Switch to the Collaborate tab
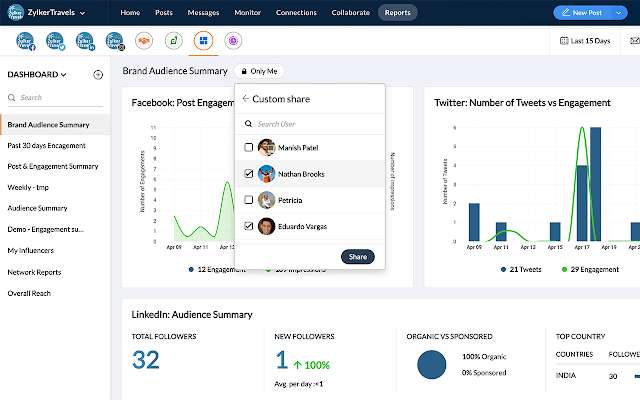Viewport: 640px width, 400px height. [351, 13]
